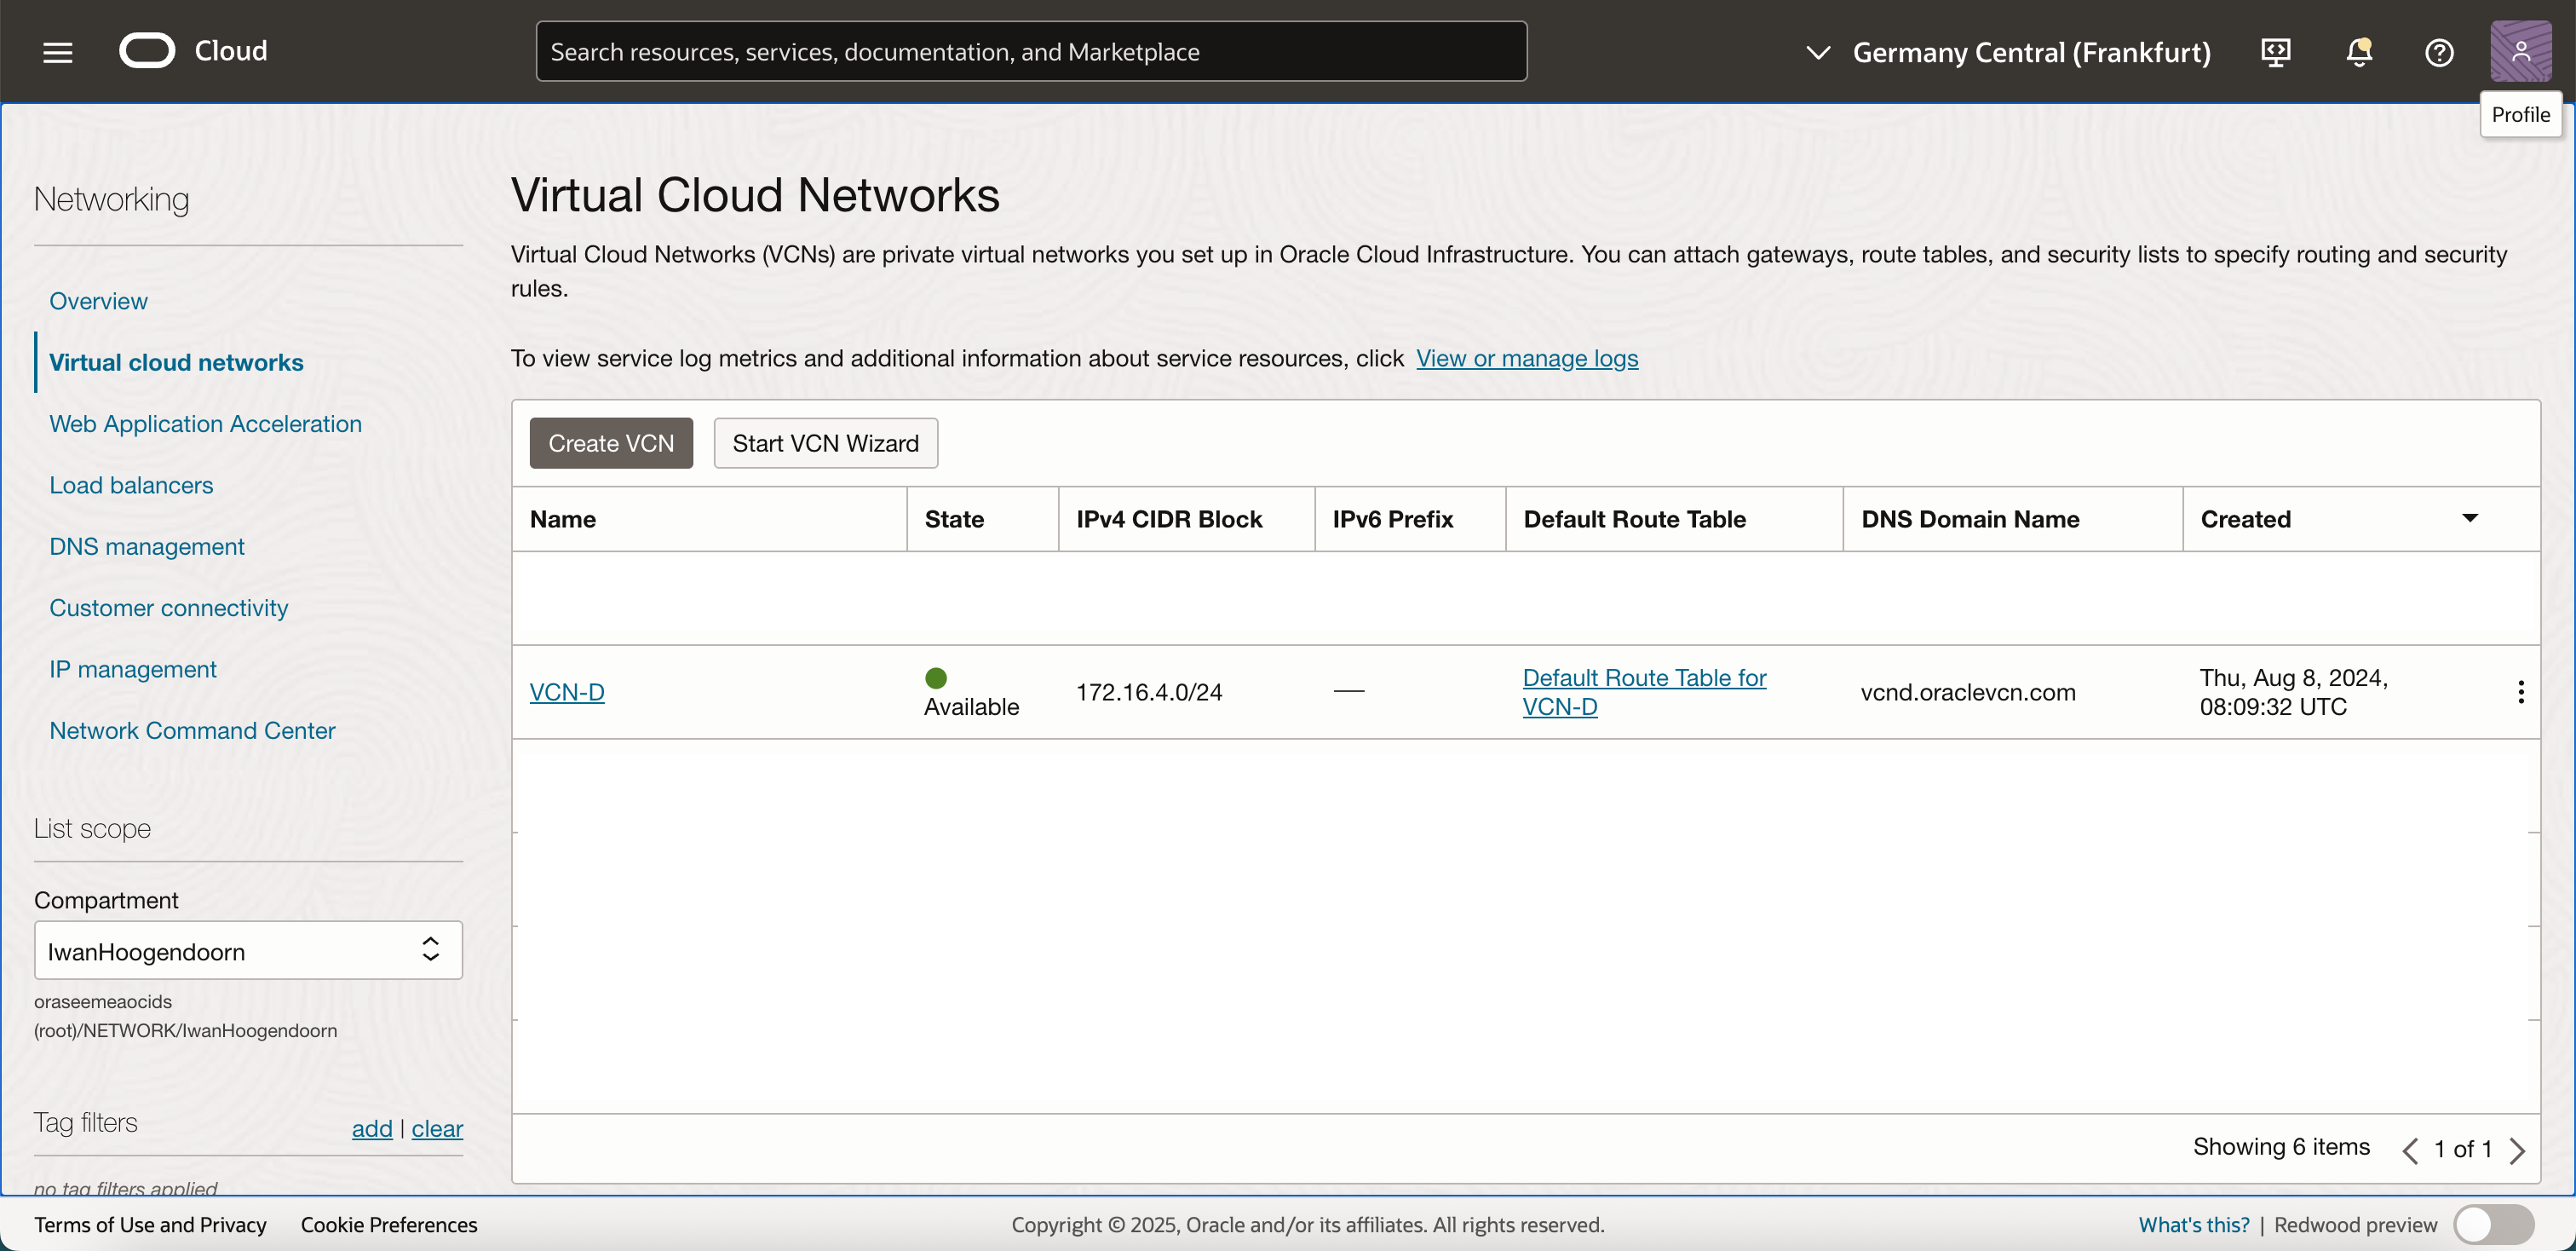
Task: Click Start VCN Wizard button
Action: 825,443
